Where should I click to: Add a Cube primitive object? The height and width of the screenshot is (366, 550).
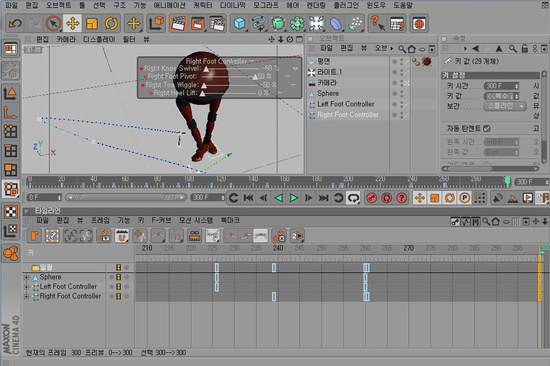pyautogui.click(x=239, y=24)
